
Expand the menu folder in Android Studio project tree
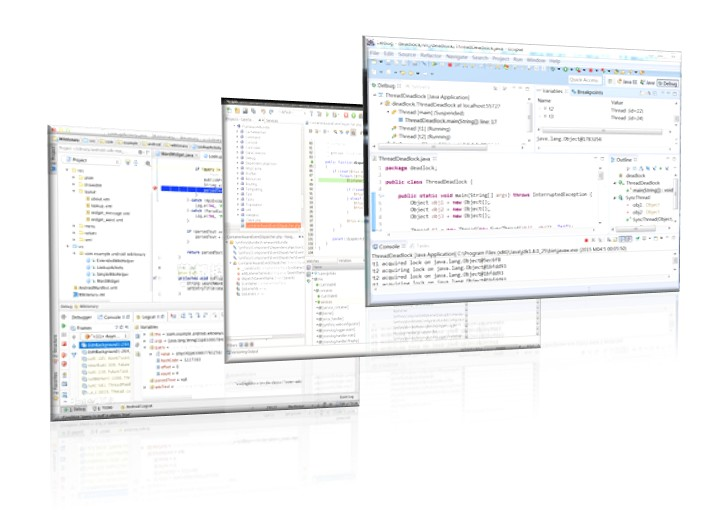tap(74, 226)
